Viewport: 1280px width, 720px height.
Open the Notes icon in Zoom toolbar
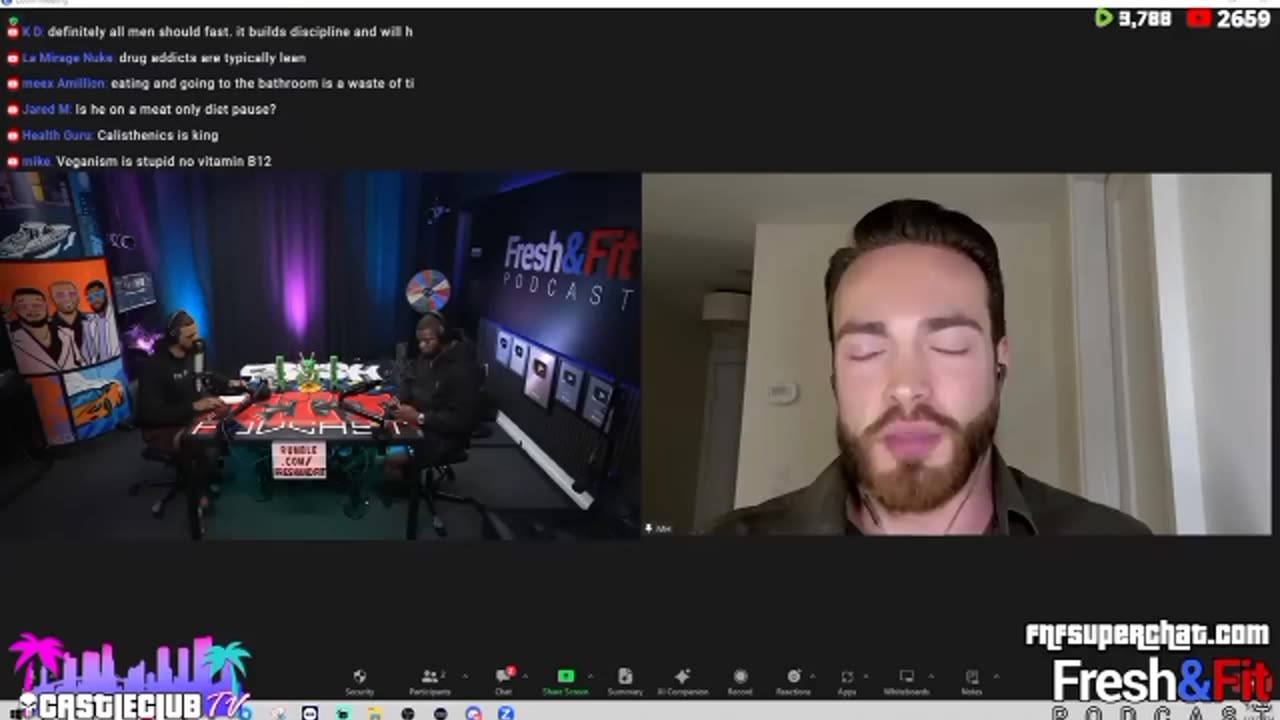pos(971,677)
